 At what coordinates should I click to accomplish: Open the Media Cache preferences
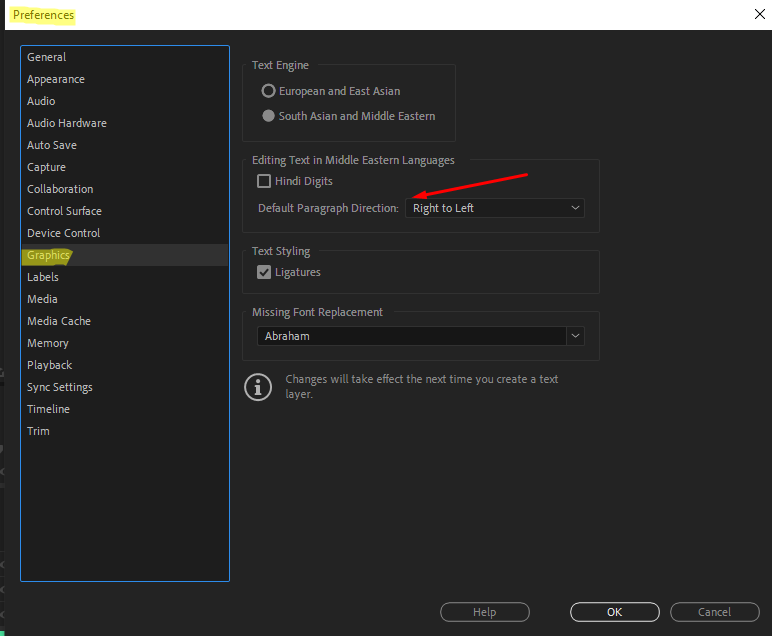point(59,321)
